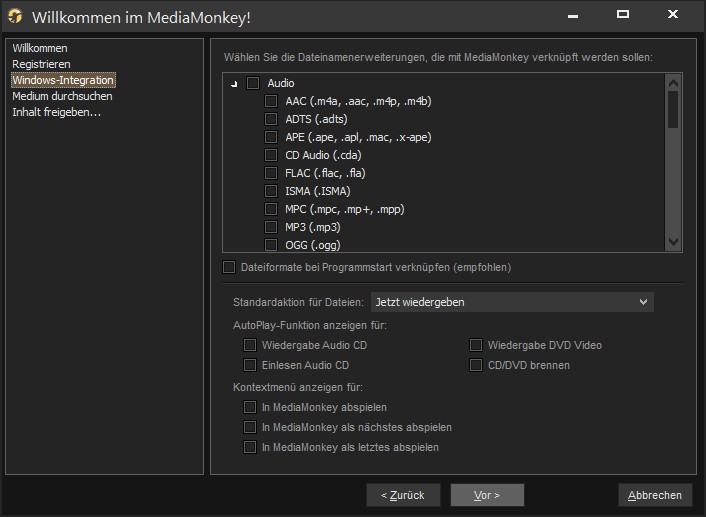This screenshot has width=706, height=517.
Task: Check the Audio group checkbox
Action: pos(253,83)
